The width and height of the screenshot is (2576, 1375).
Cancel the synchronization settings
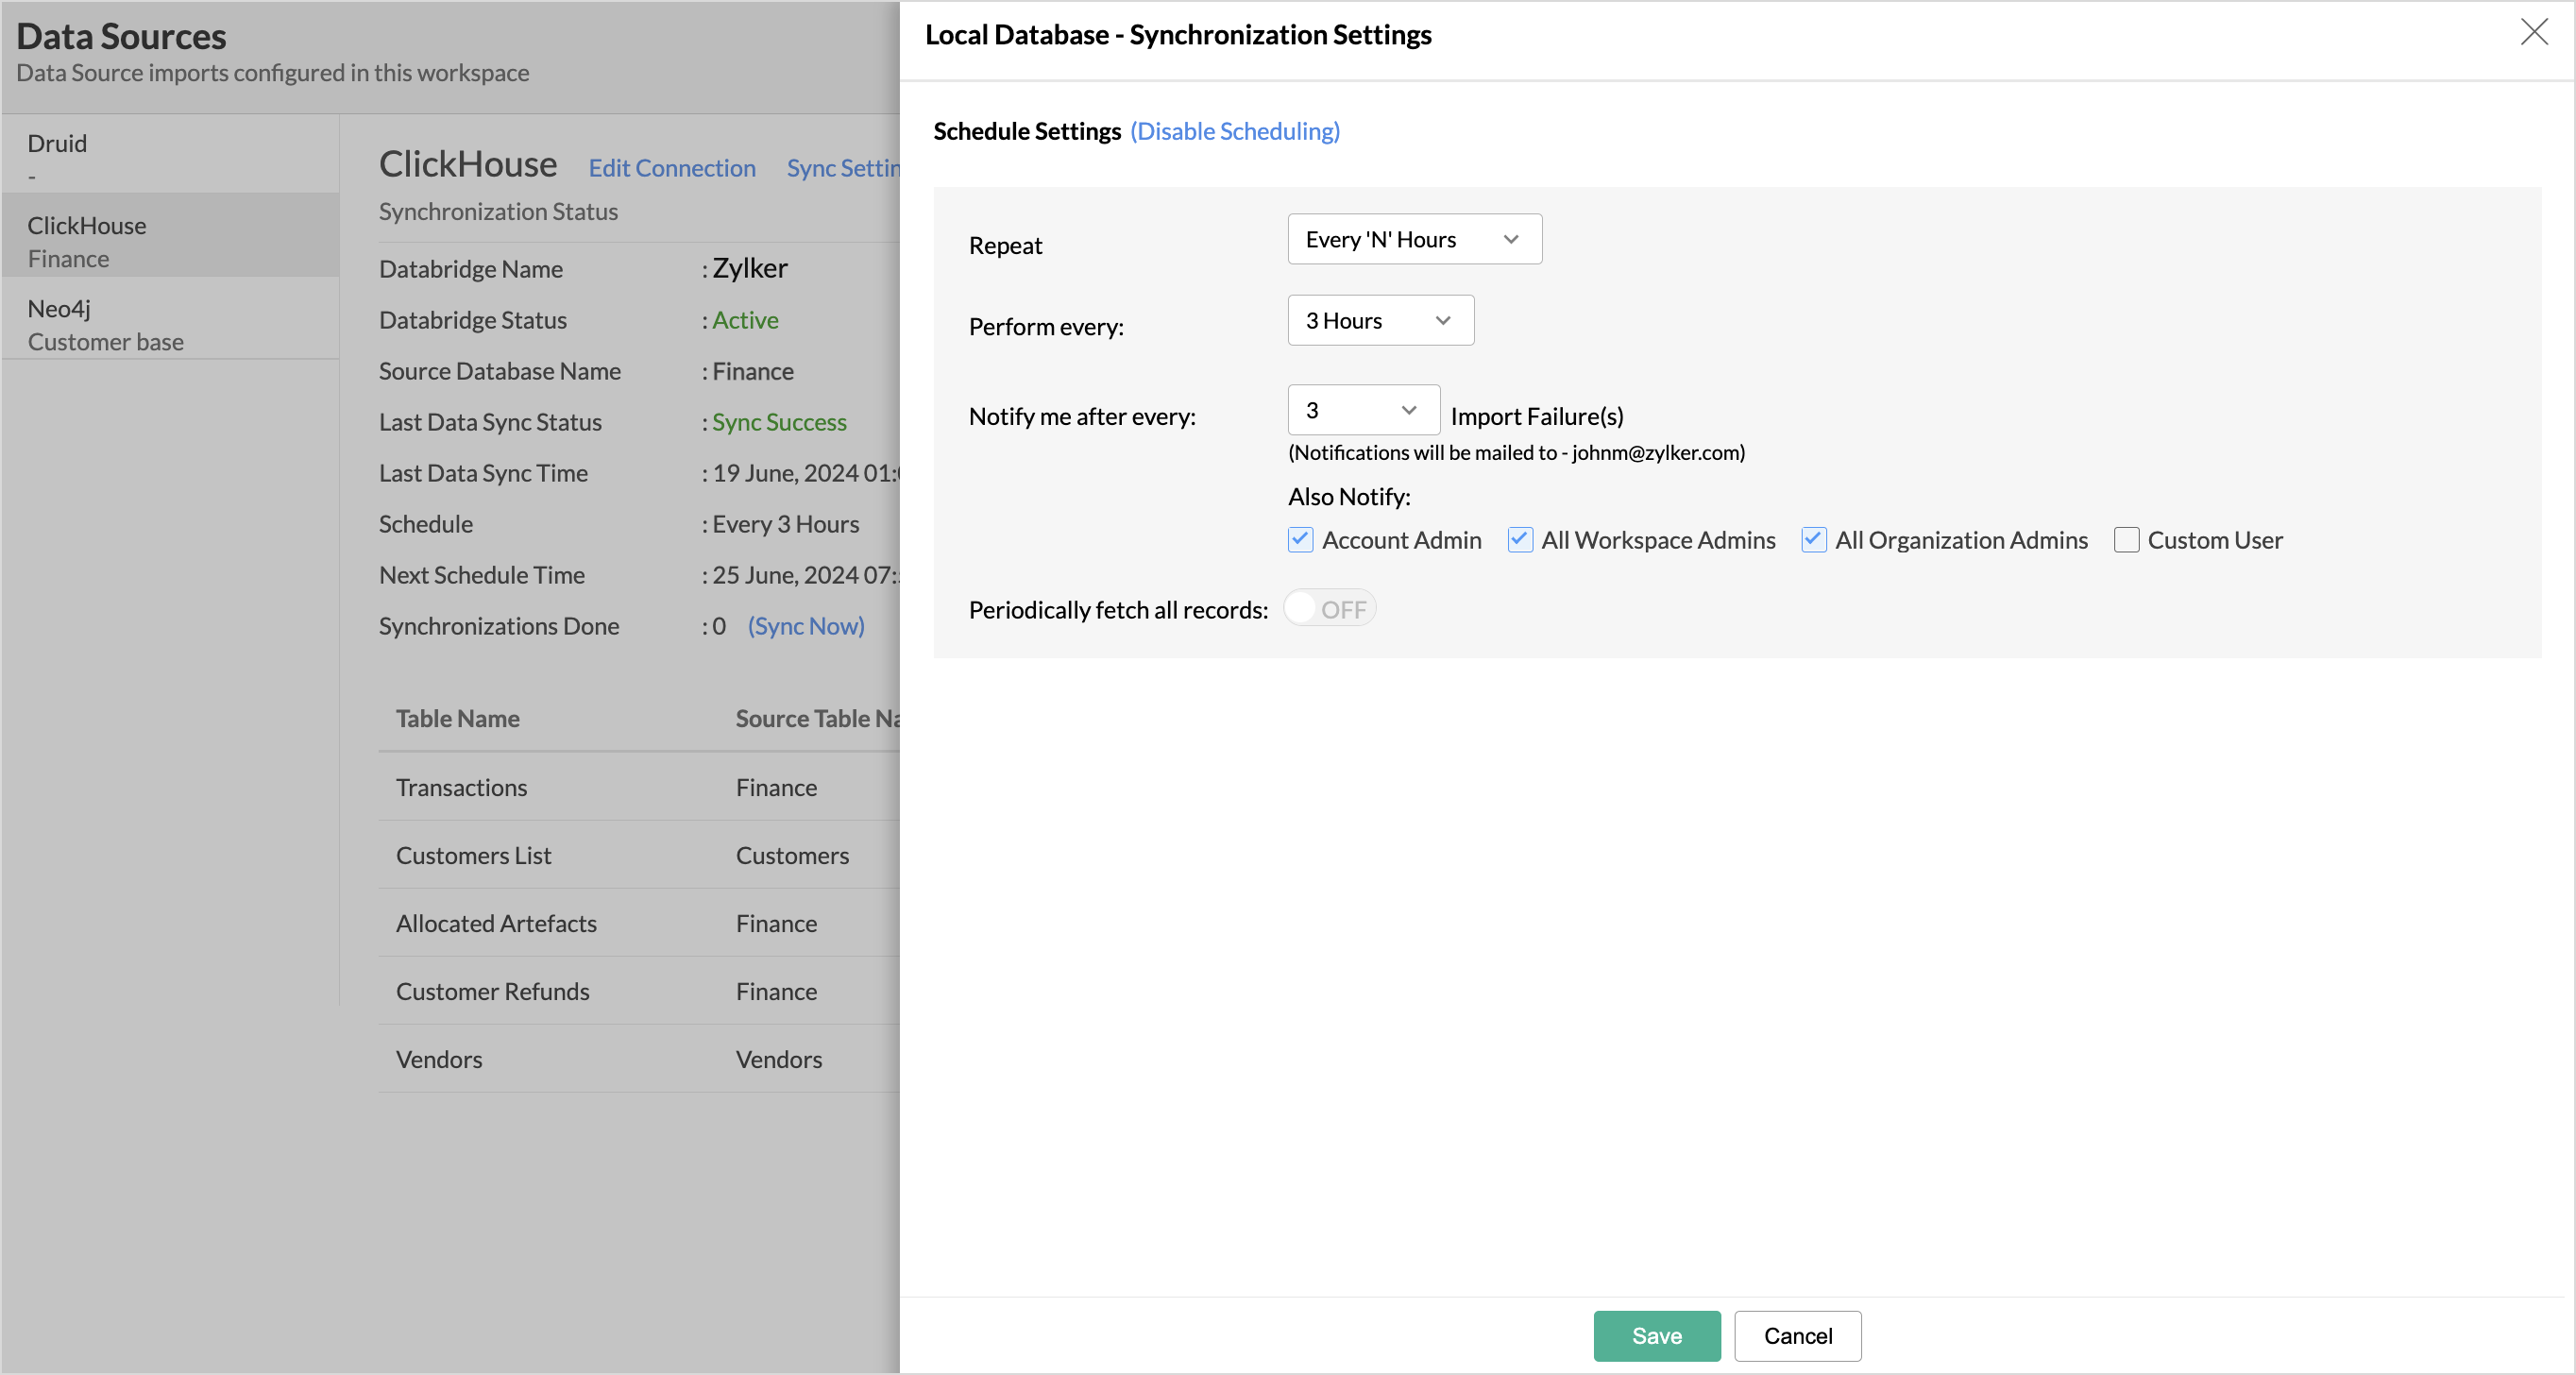tap(1797, 1336)
